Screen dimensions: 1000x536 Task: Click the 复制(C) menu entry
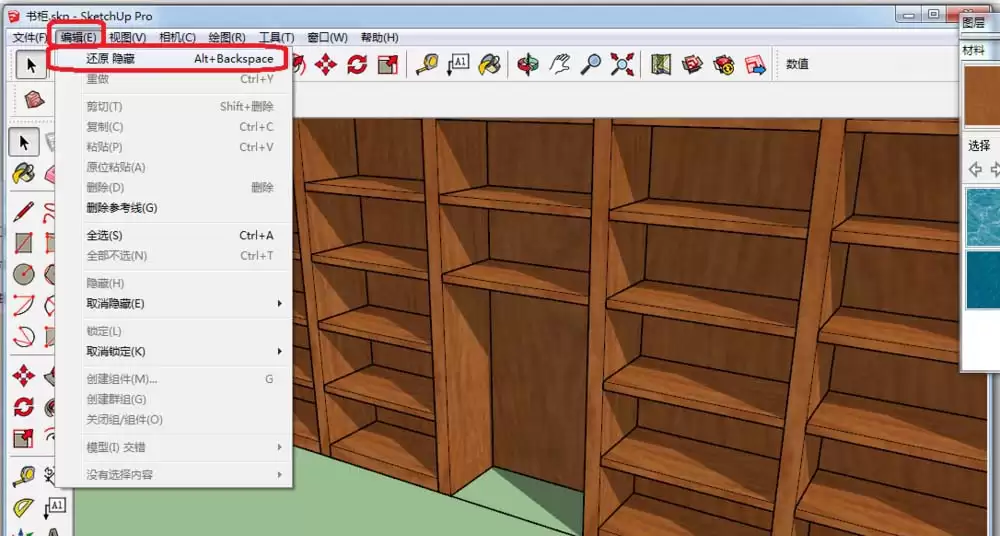[173, 126]
